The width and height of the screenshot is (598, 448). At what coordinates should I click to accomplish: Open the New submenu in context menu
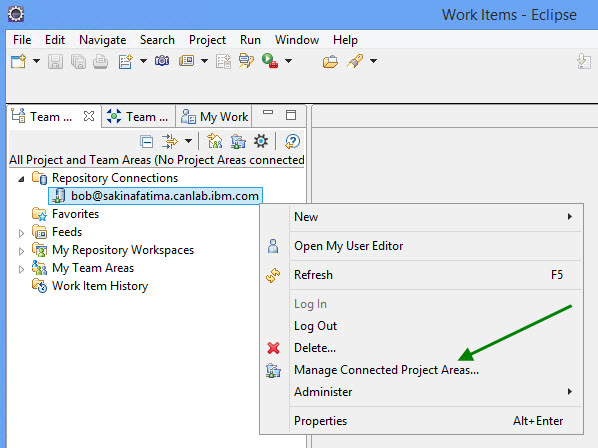coord(422,217)
